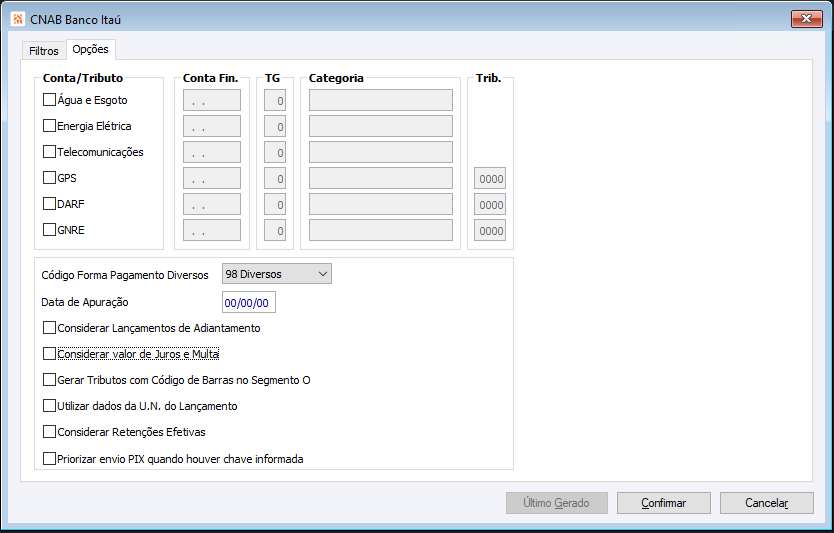Click TG field in Energia Elétrica row

click(275, 126)
